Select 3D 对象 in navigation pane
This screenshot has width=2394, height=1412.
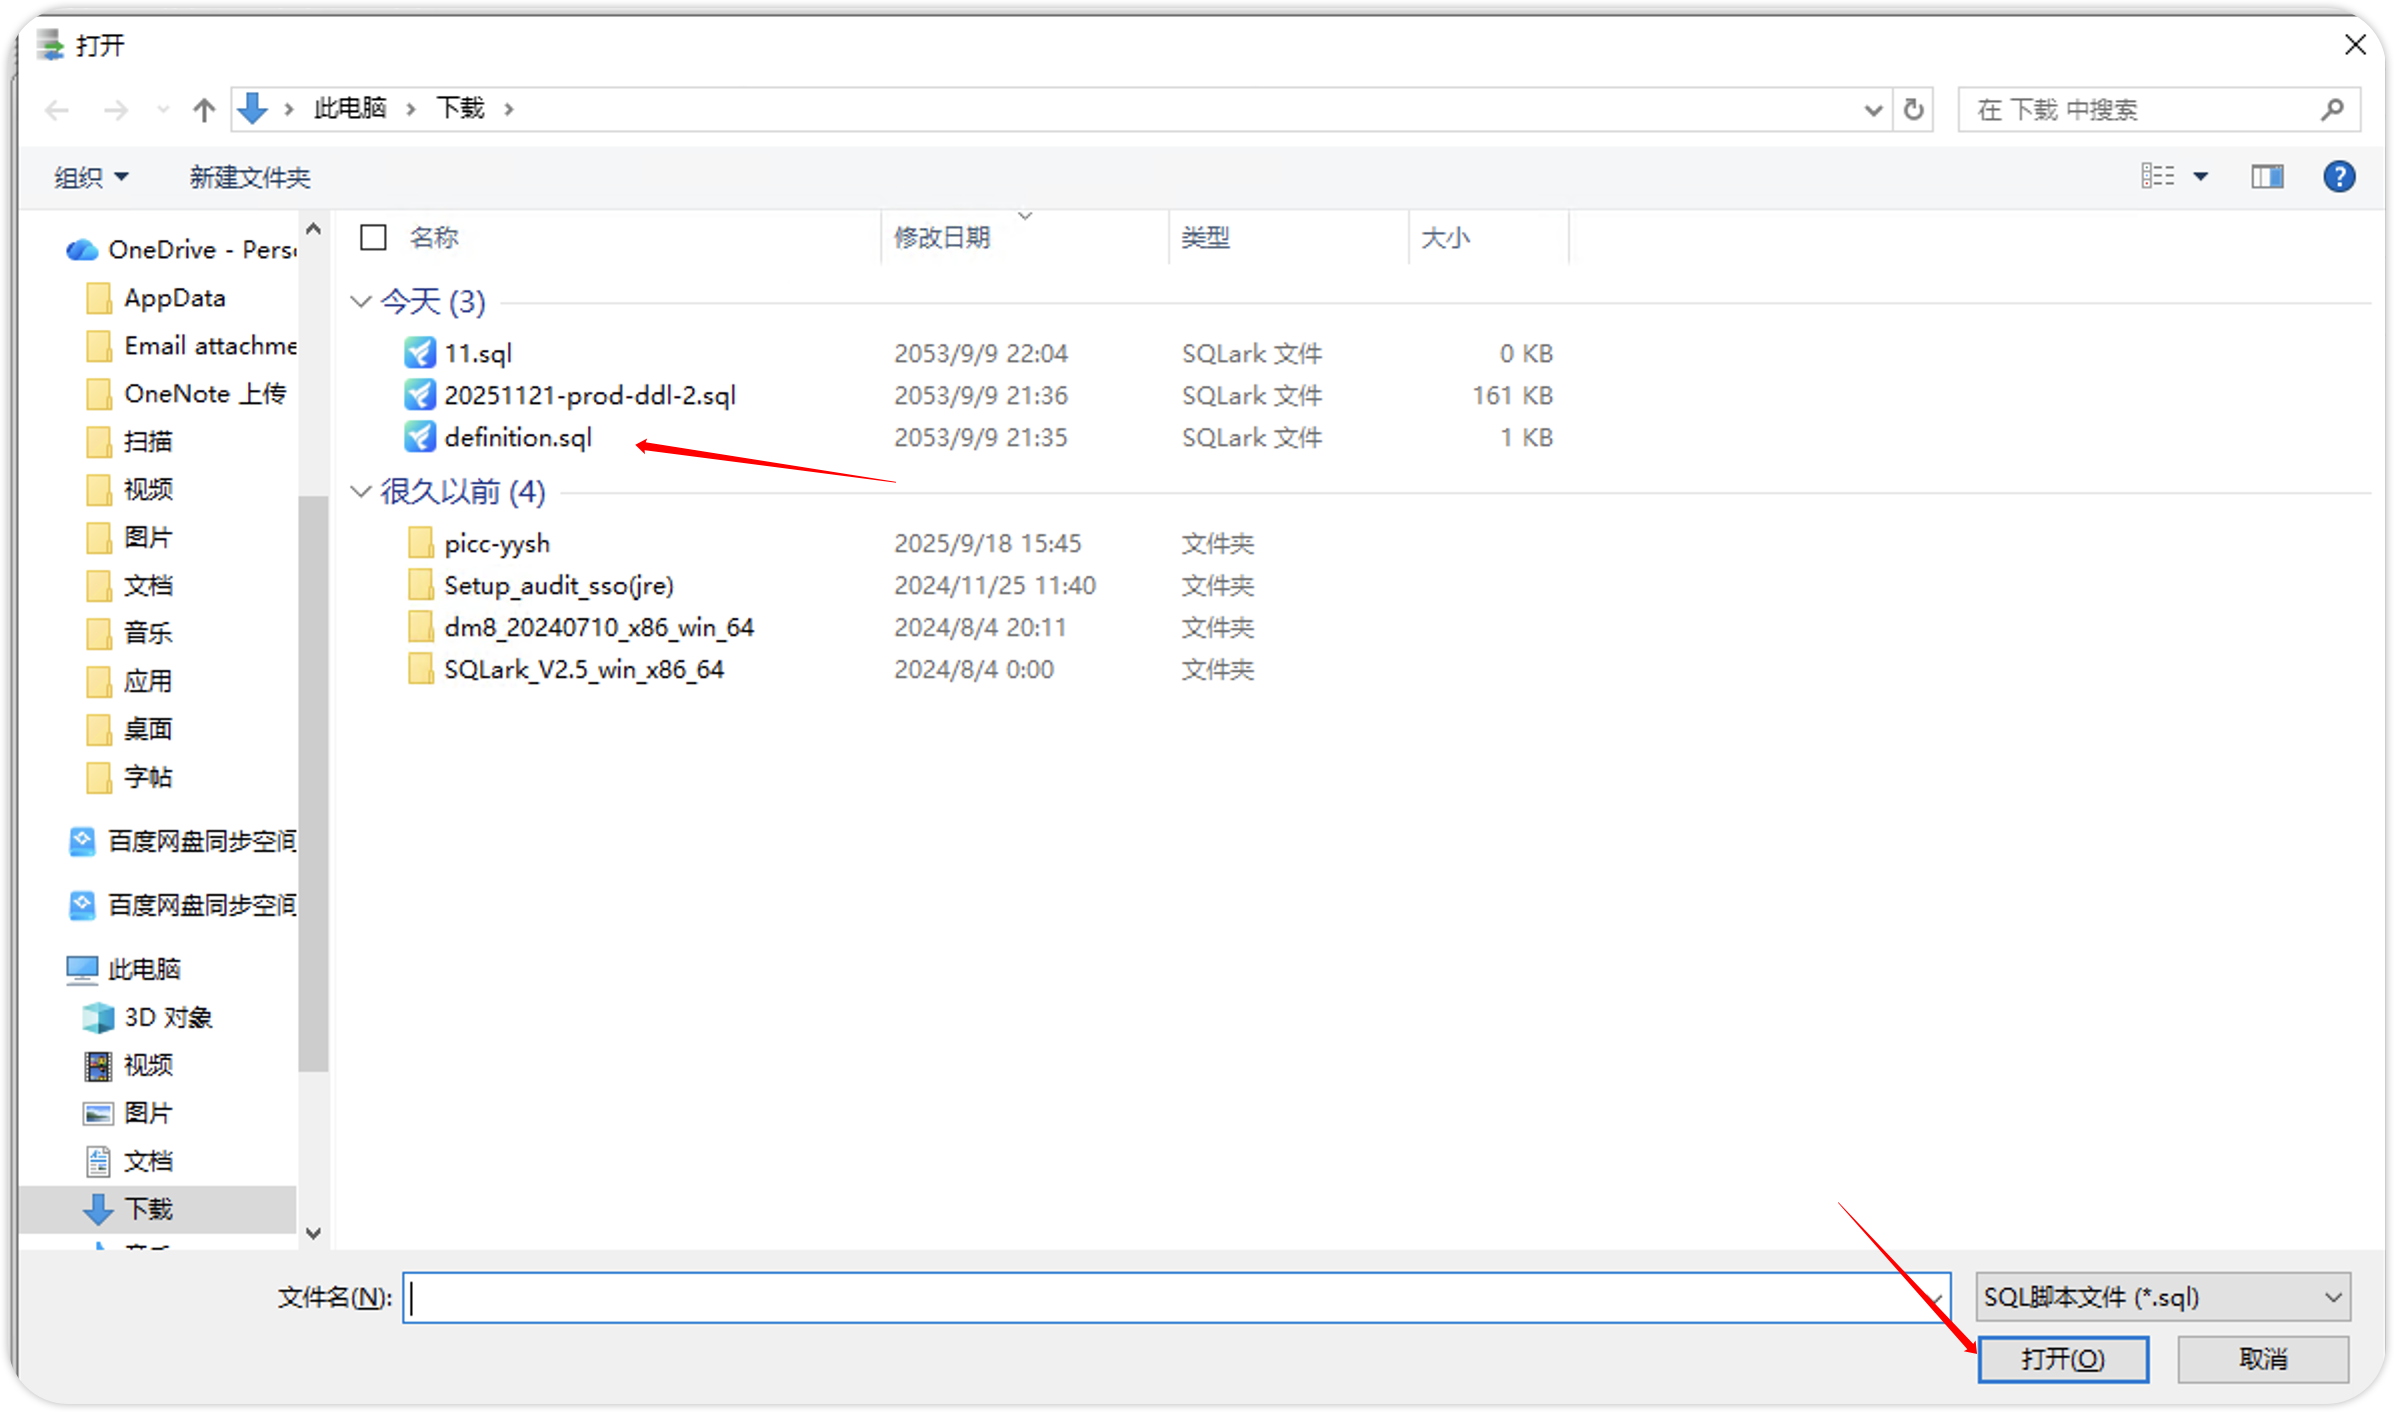click(x=167, y=1017)
